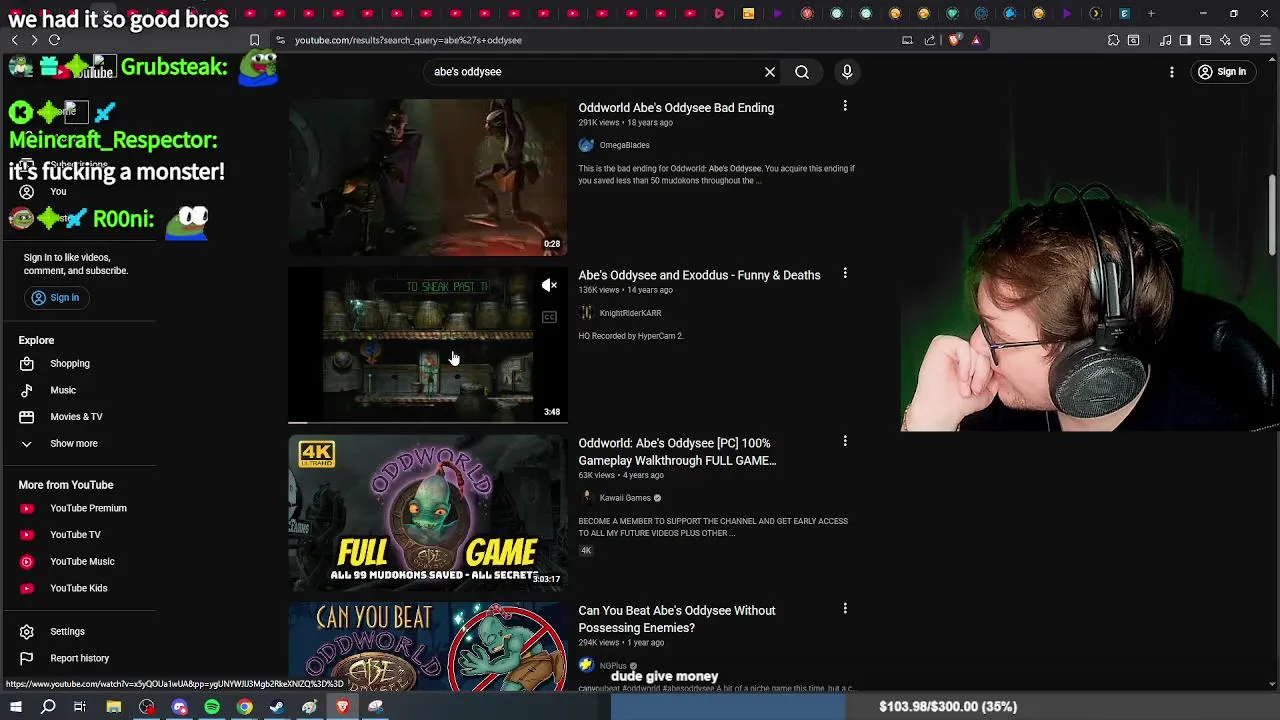Click the browser back arrow

tap(14, 40)
